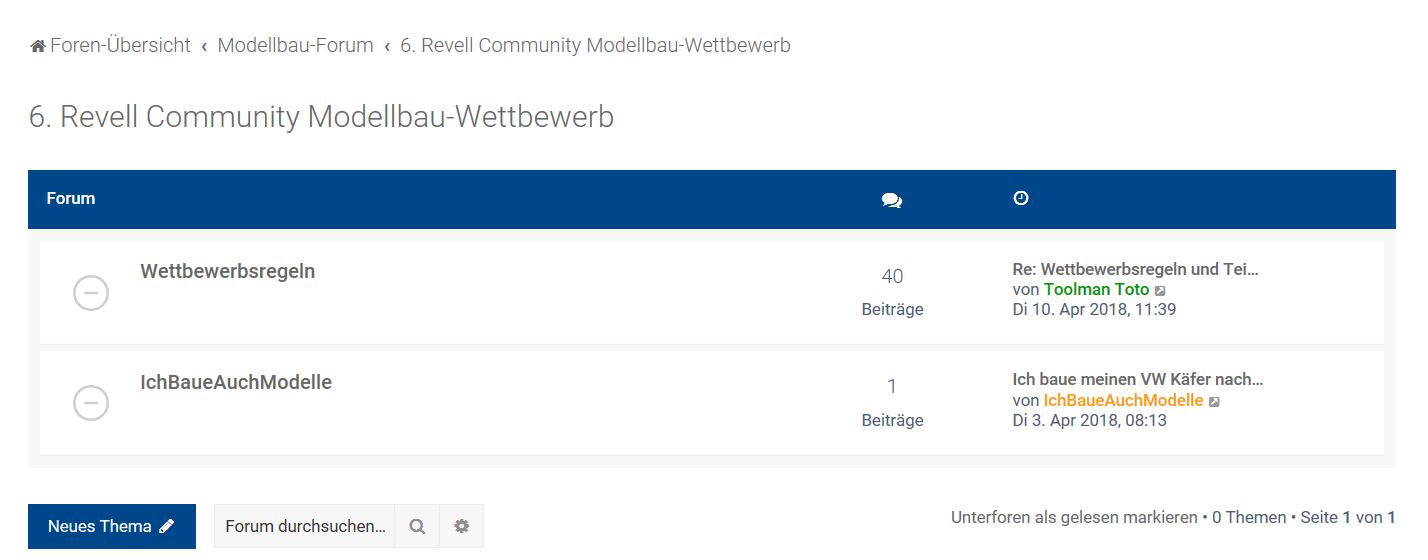View Toolman Toto's user profile

point(1096,290)
